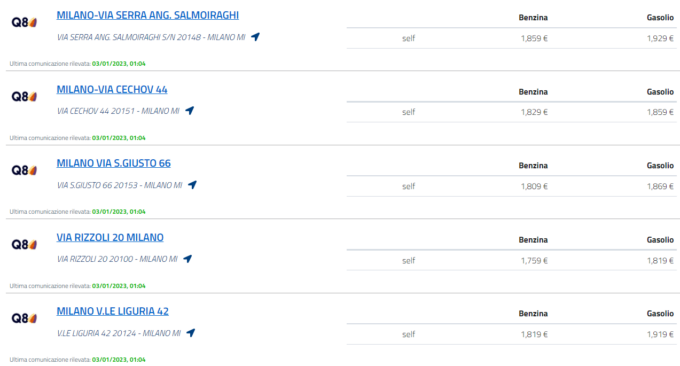
Task: Open MILANO-VIA SERRA ANG. SALMOIRAGHI link
Action: tap(147, 15)
